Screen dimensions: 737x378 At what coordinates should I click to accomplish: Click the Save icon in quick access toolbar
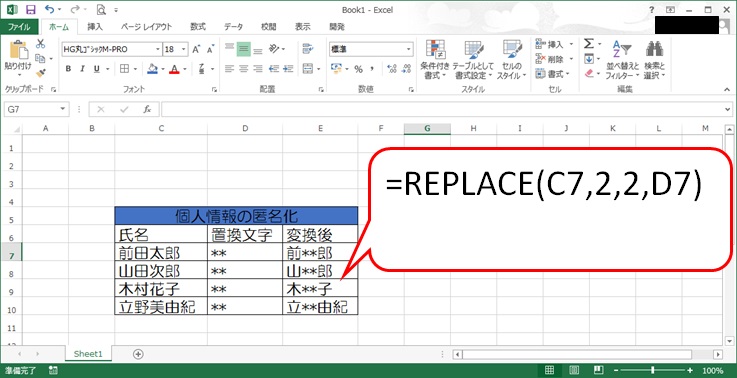(31, 9)
